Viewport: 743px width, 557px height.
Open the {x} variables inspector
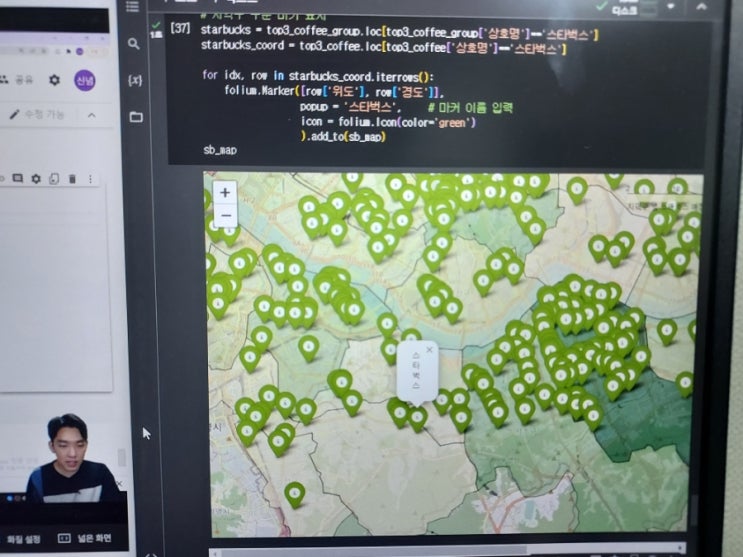click(135, 80)
